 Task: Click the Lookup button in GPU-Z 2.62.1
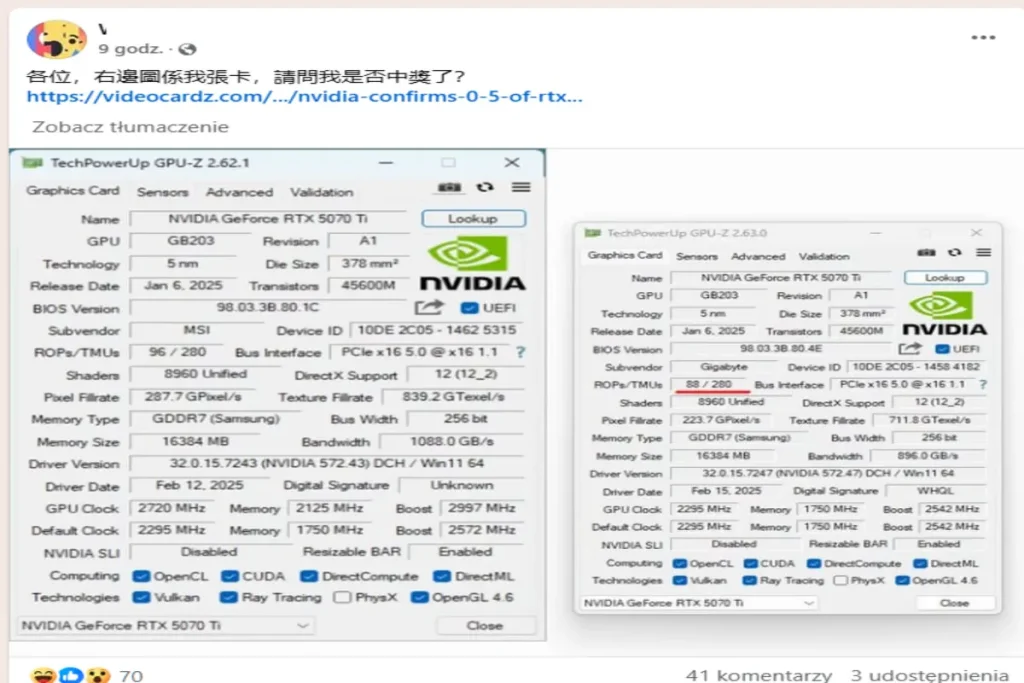(x=473, y=219)
